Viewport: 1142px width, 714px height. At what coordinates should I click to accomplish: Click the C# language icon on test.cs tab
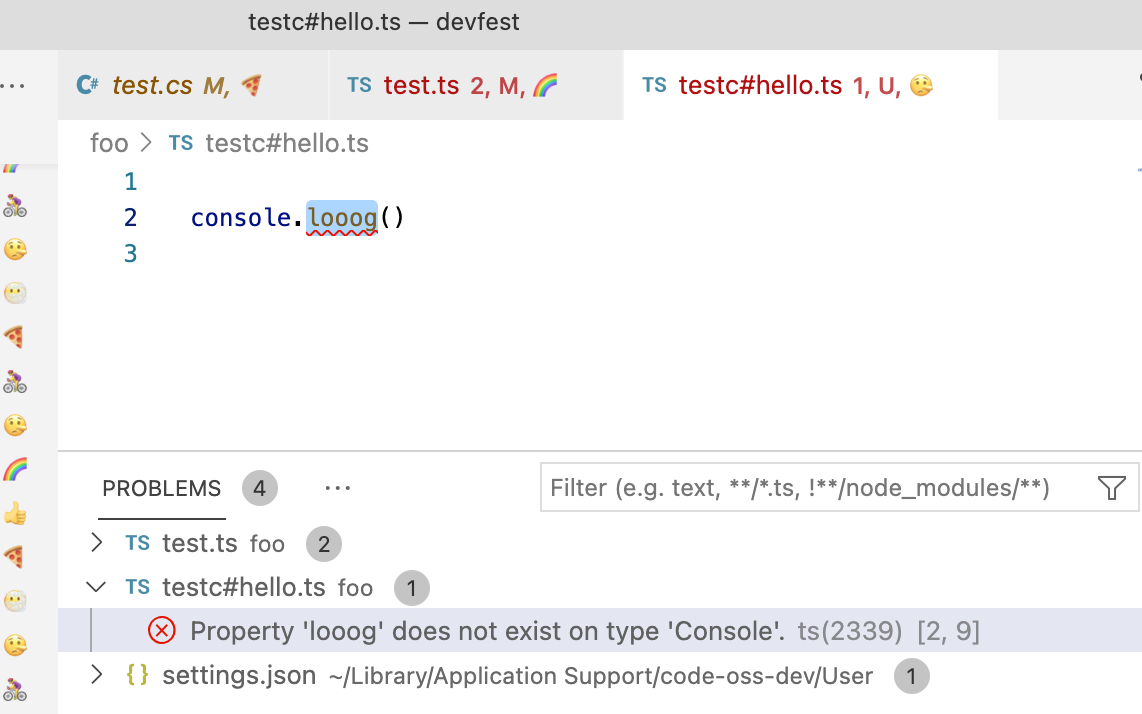pos(85,85)
